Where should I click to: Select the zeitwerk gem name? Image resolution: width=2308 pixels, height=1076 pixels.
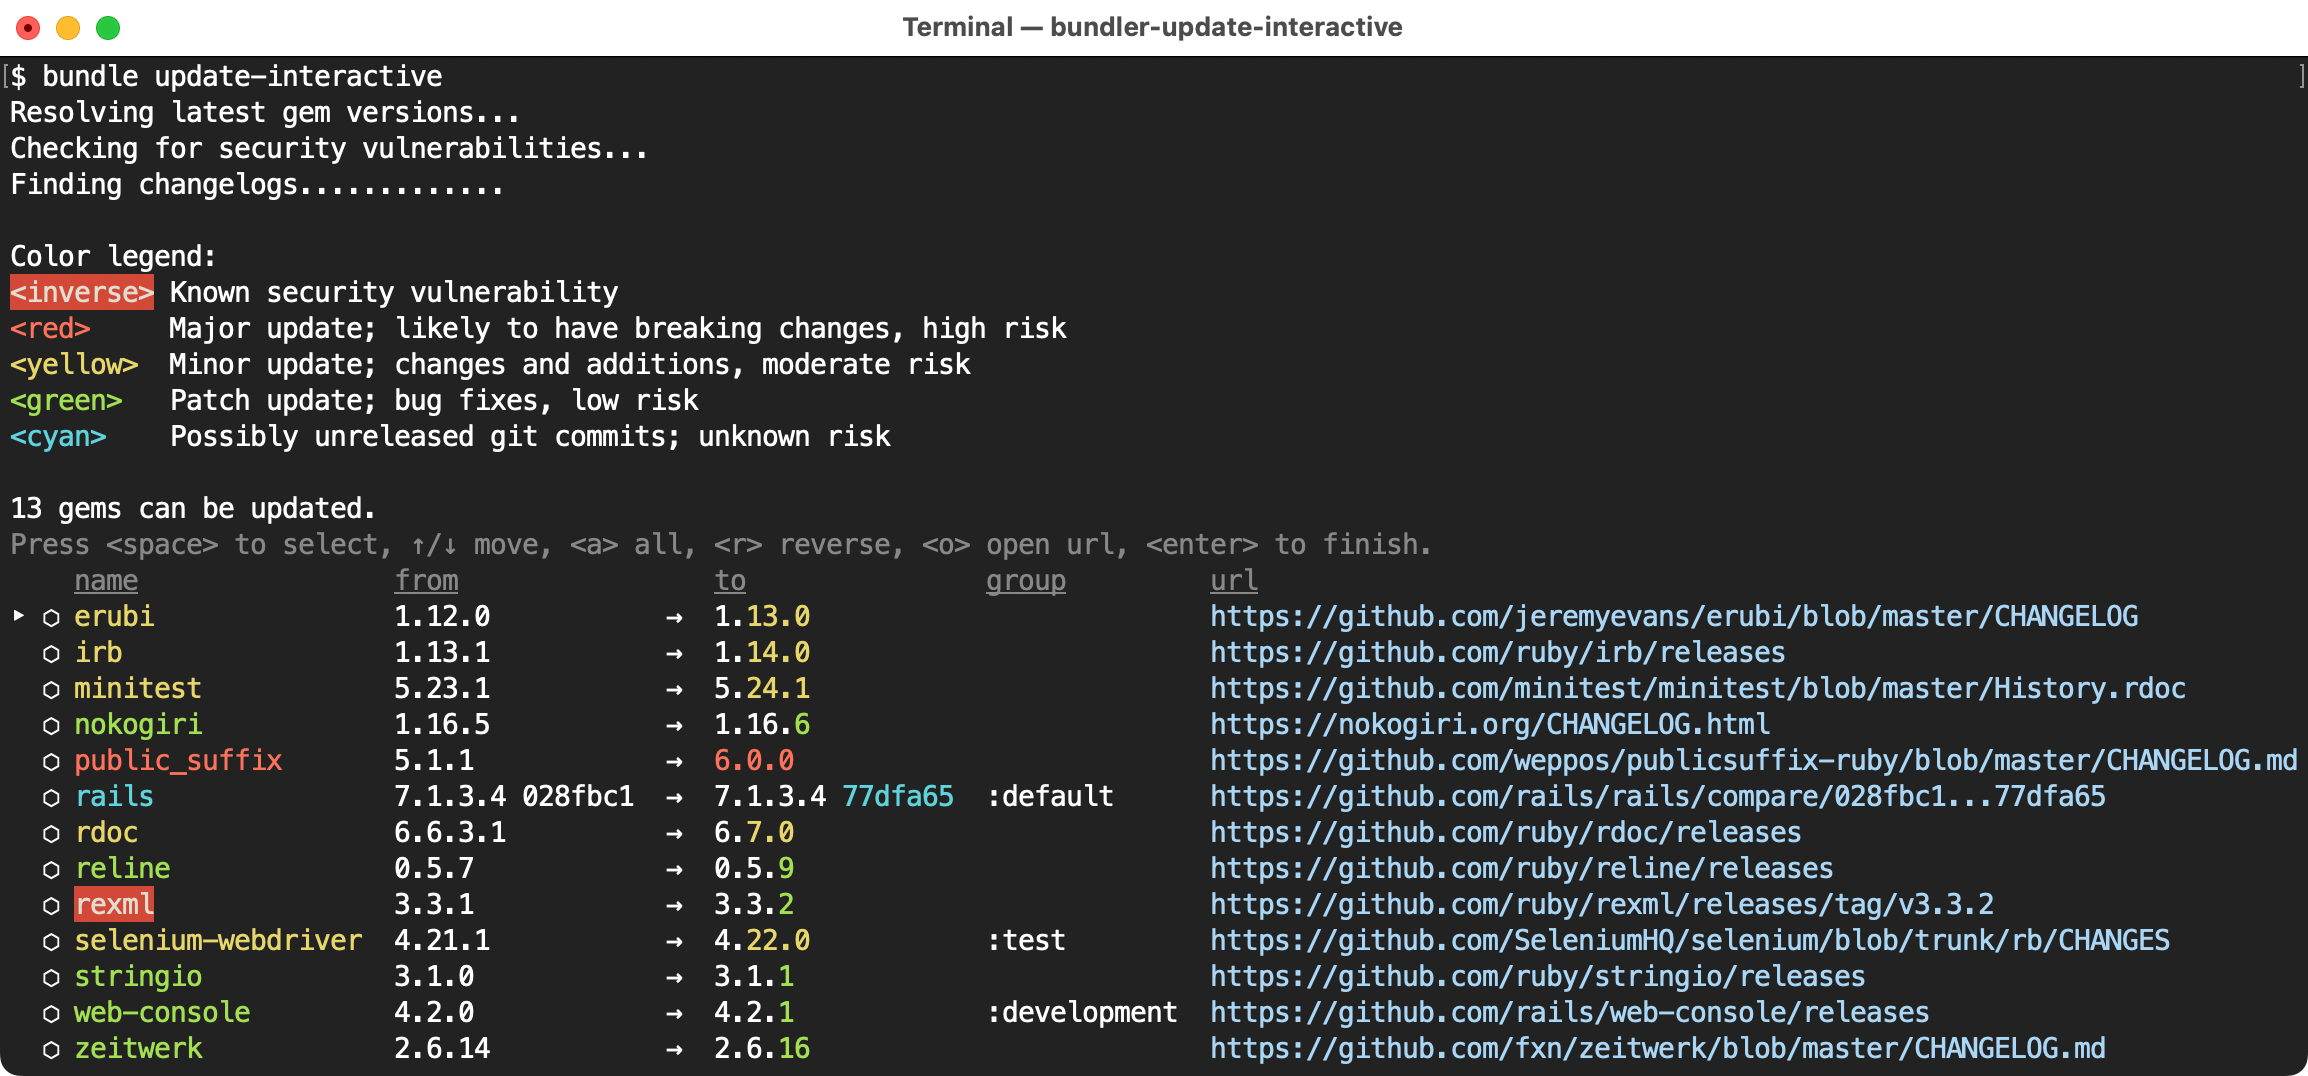click(138, 1048)
